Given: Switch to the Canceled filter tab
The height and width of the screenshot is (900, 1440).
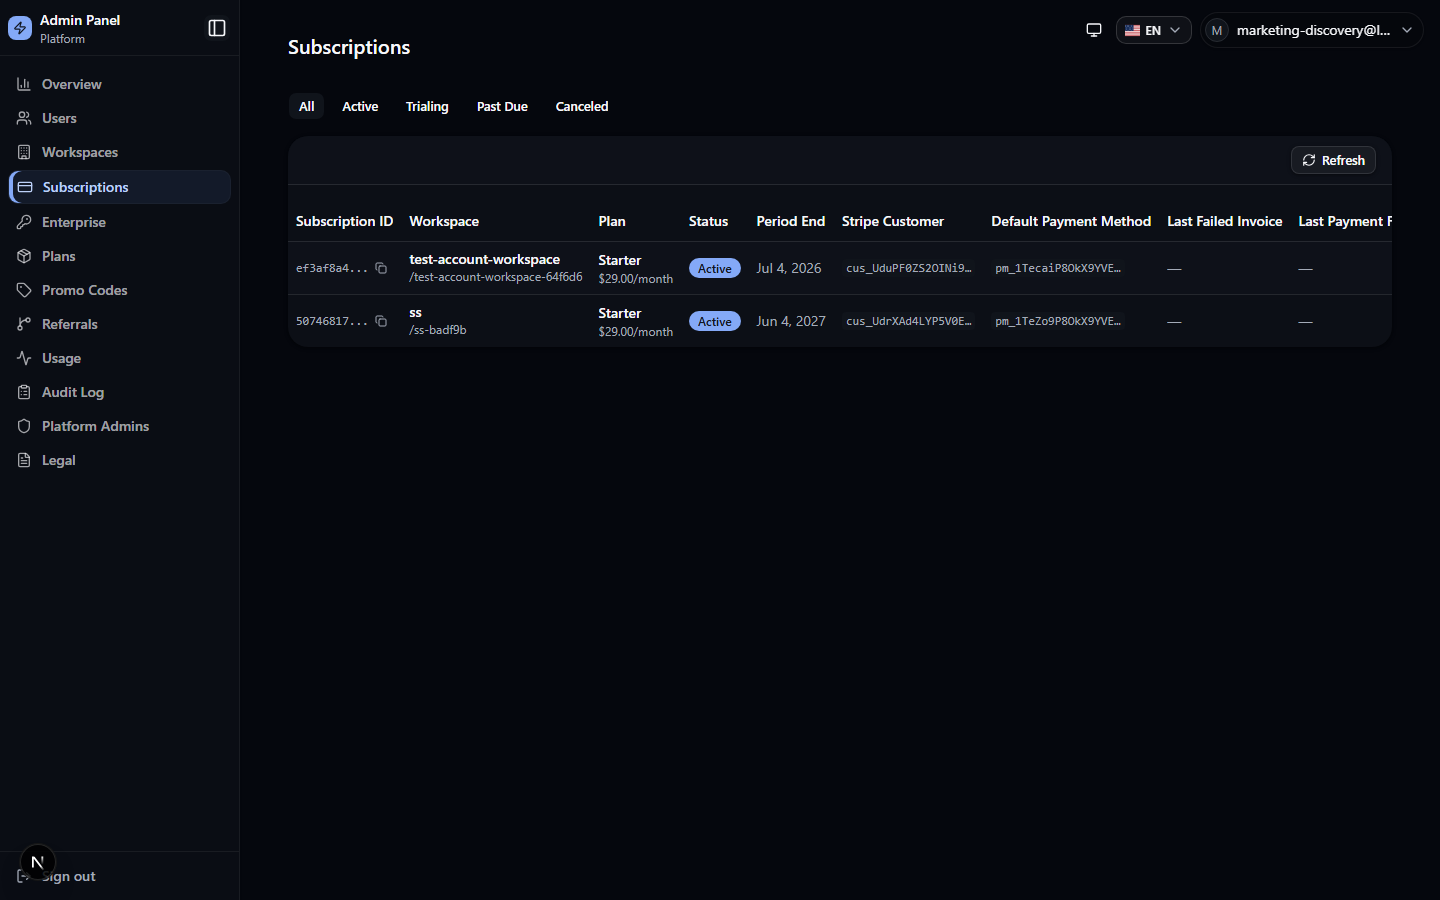Looking at the screenshot, I should tap(582, 106).
